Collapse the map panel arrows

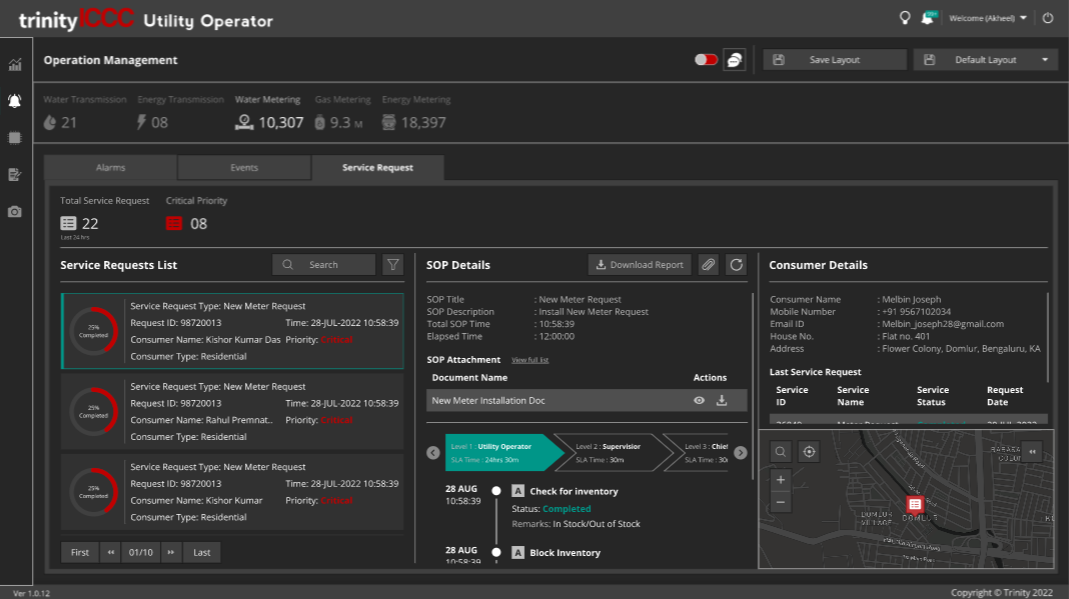1032,451
